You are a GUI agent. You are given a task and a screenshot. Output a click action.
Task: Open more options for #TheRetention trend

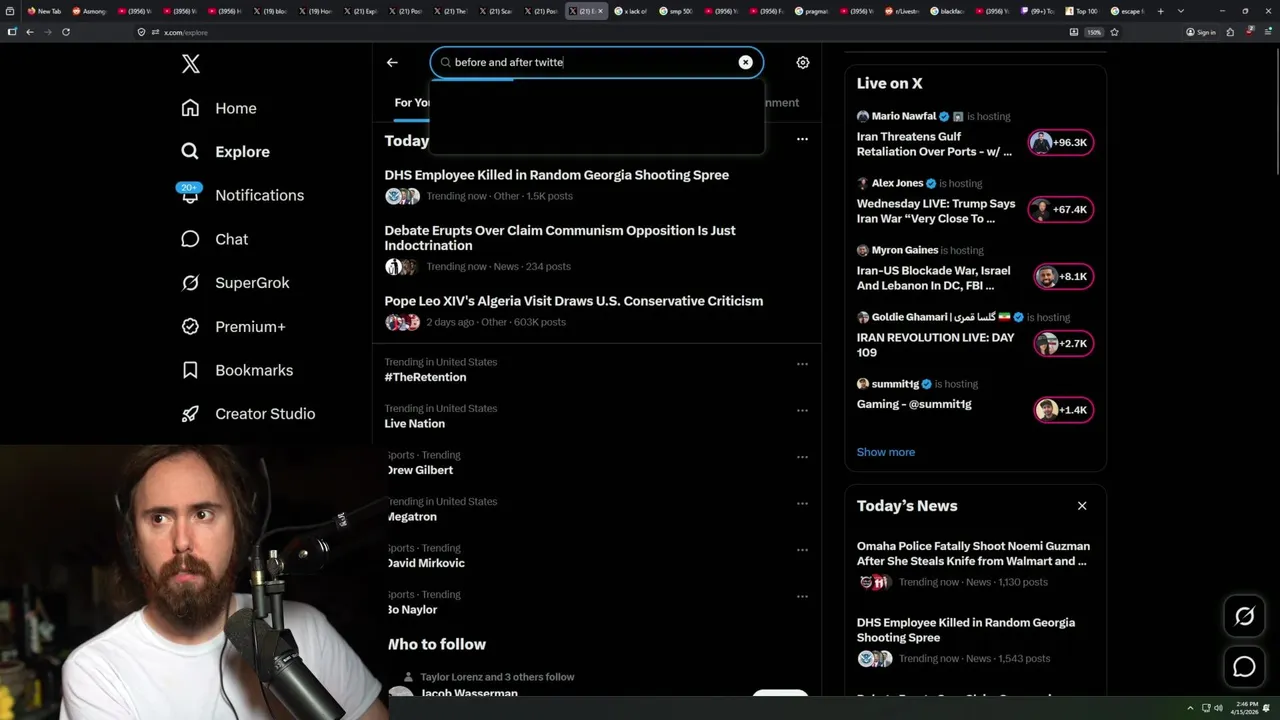coord(802,364)
